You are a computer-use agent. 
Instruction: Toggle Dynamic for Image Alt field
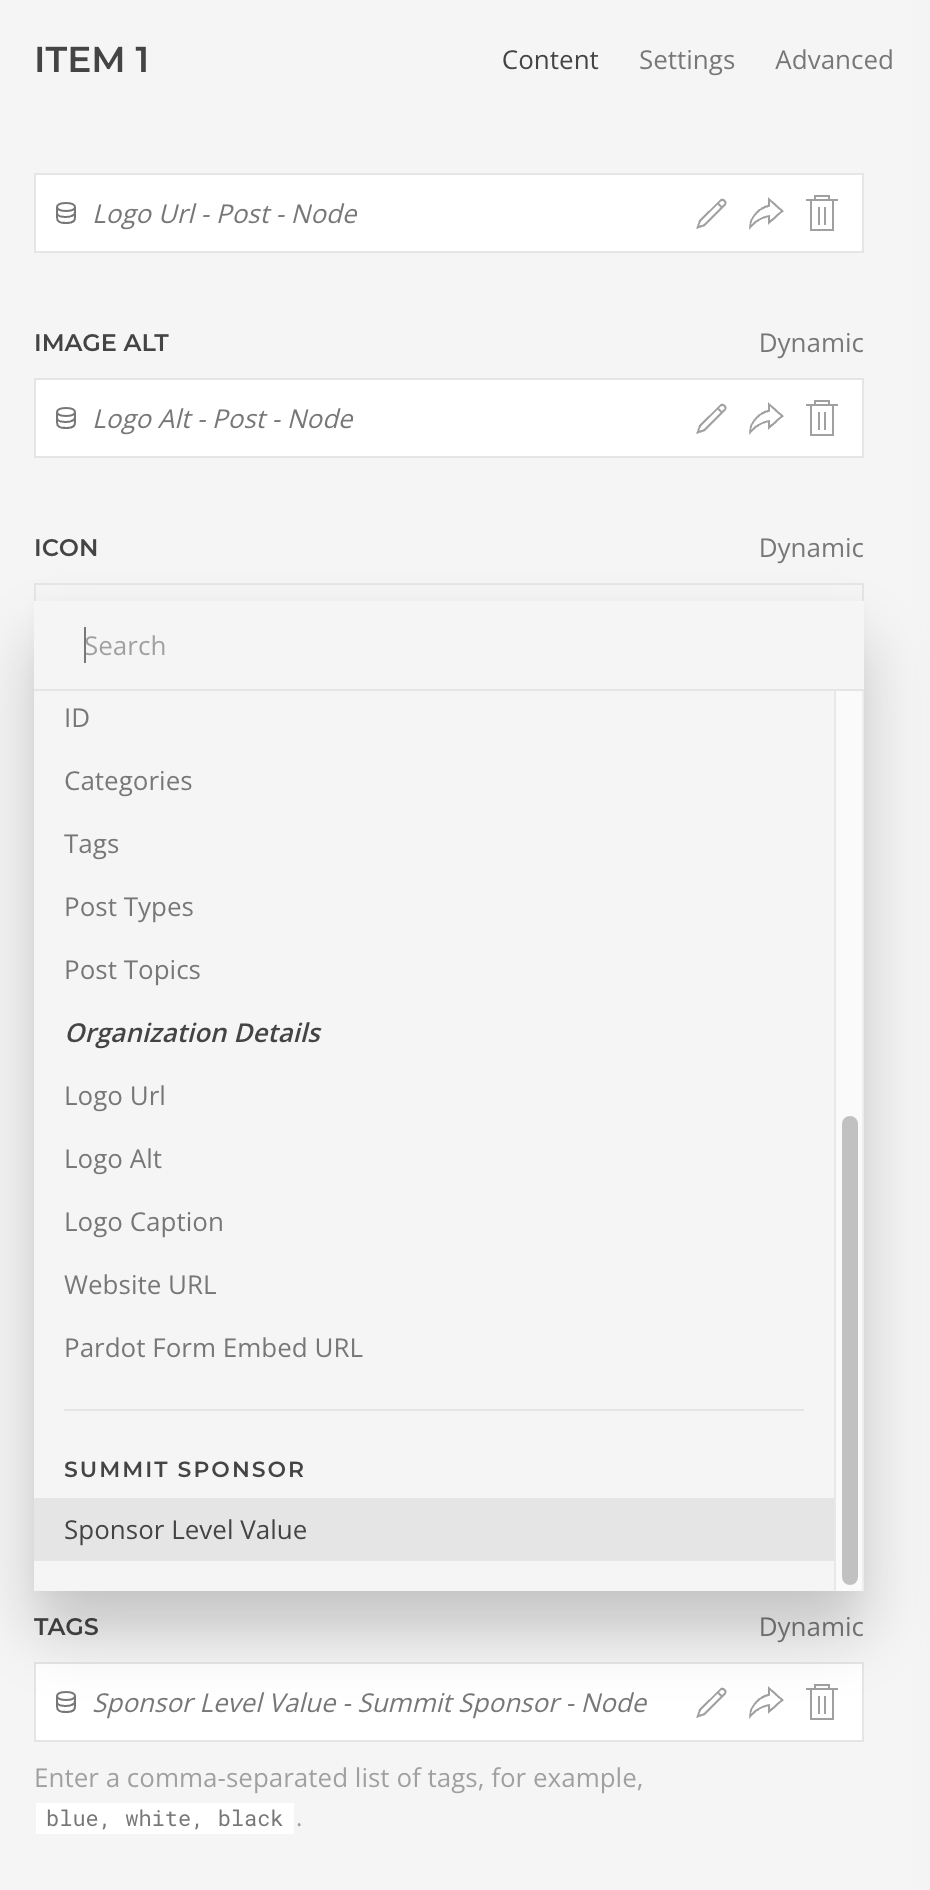pos(811,343)
